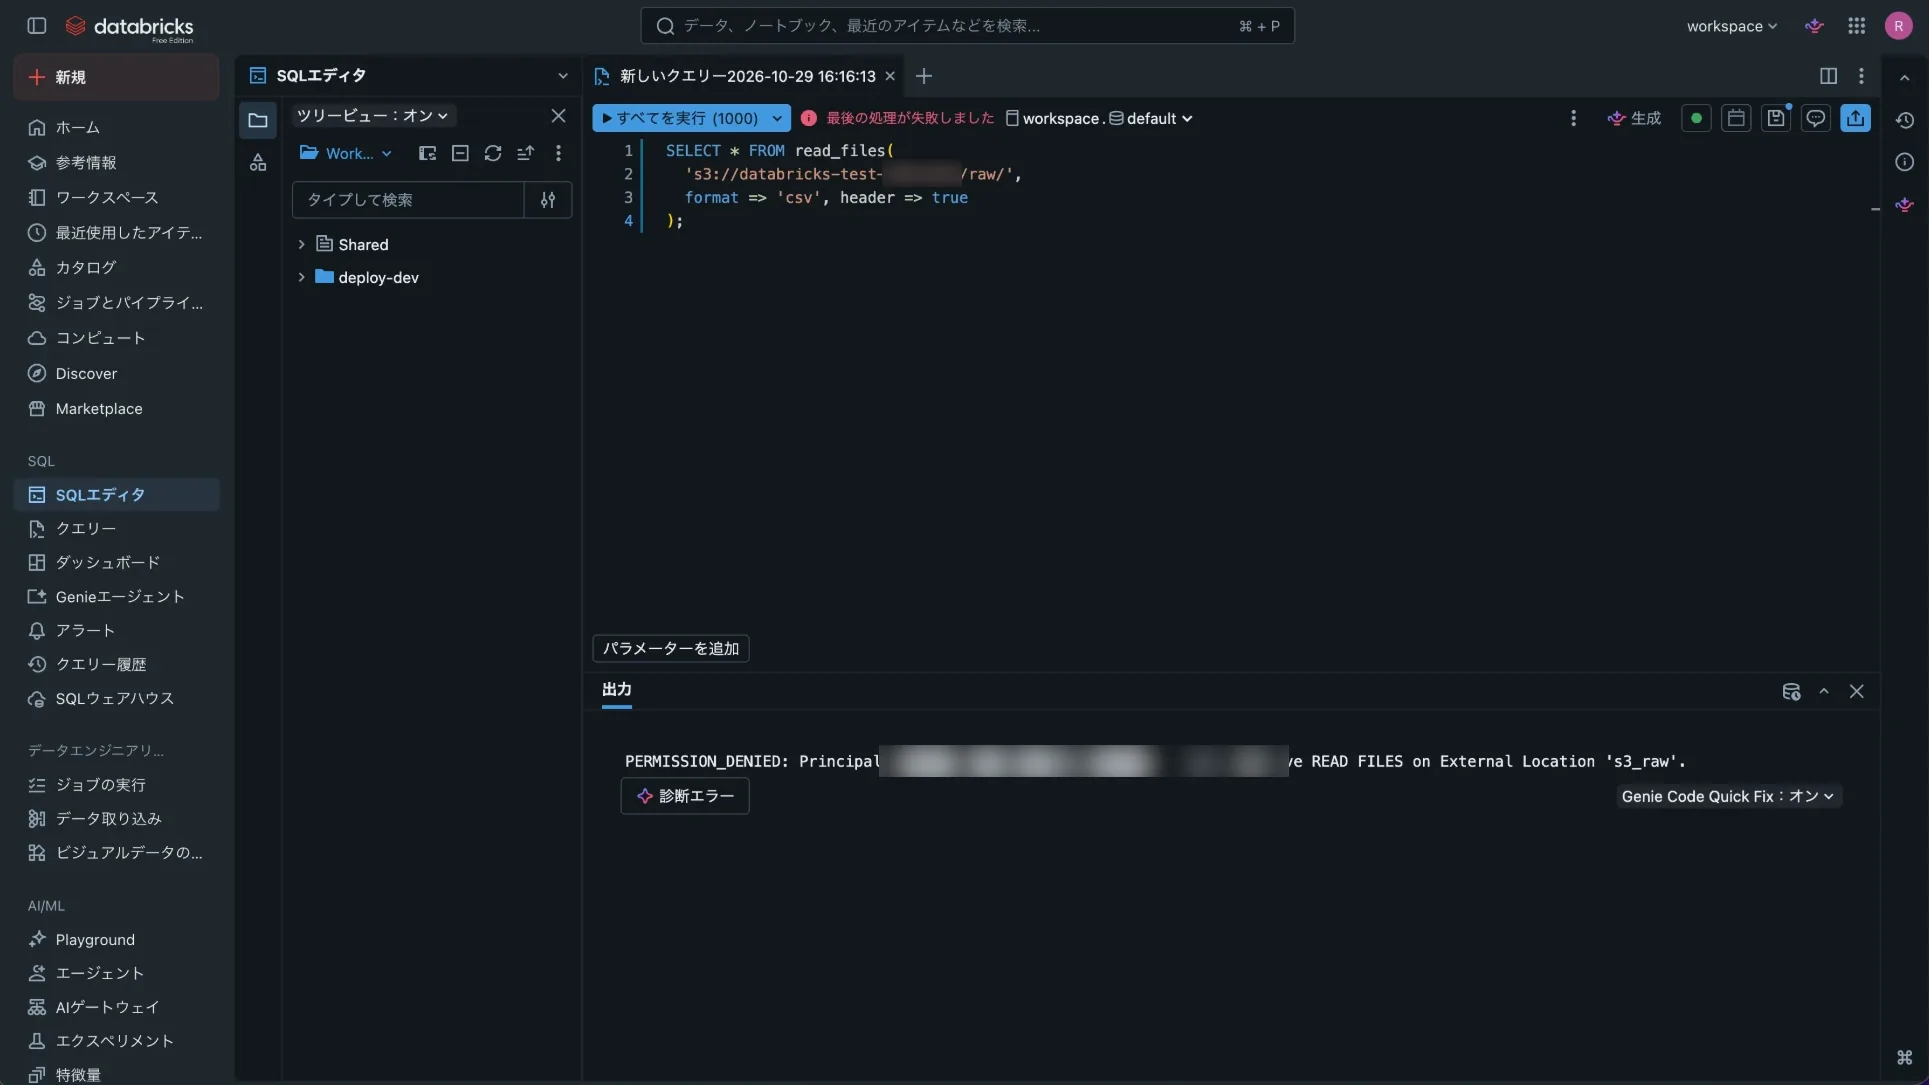Toggle split editor layout icon
Screen dimensions: 1929x1085
tap(1828, 76)
